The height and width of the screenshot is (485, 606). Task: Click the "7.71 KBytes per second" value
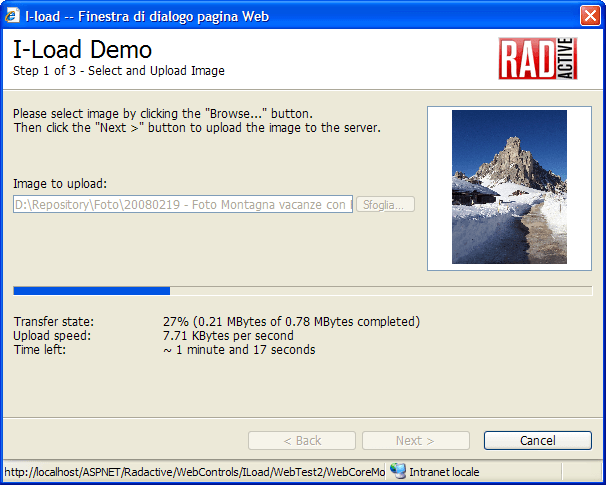click(228, 335)
